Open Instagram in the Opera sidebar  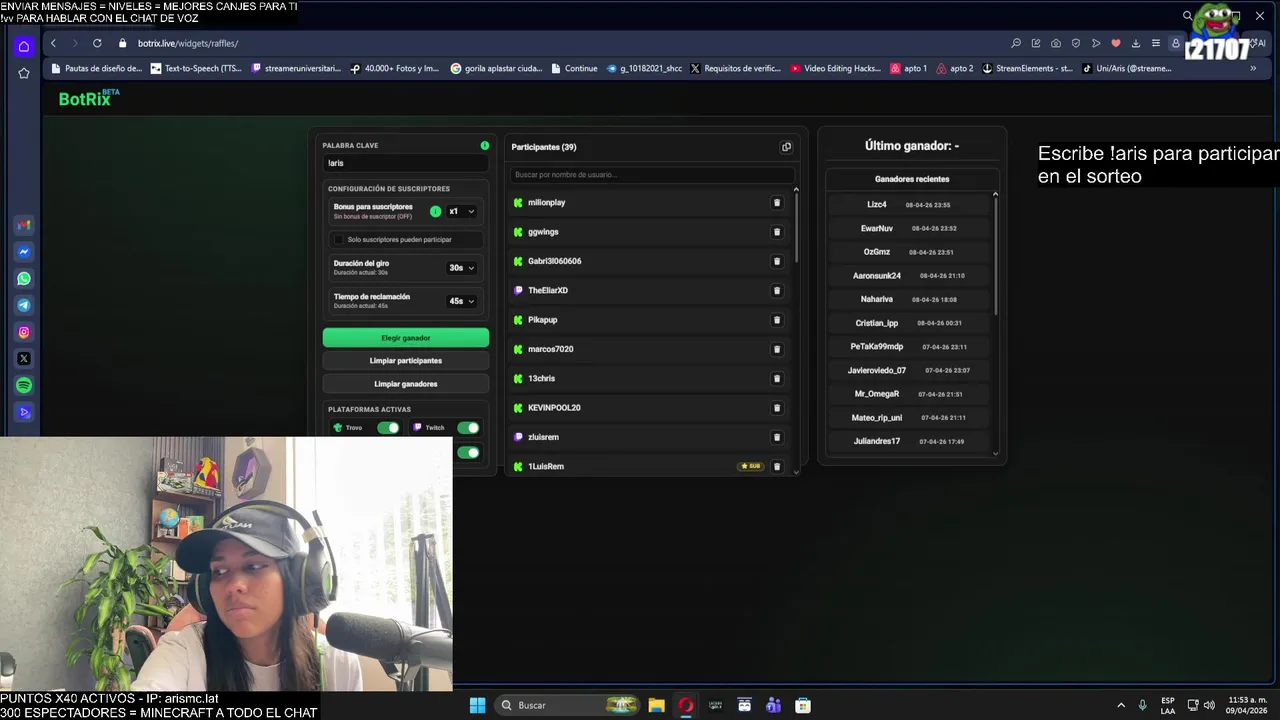pos(24,332)
